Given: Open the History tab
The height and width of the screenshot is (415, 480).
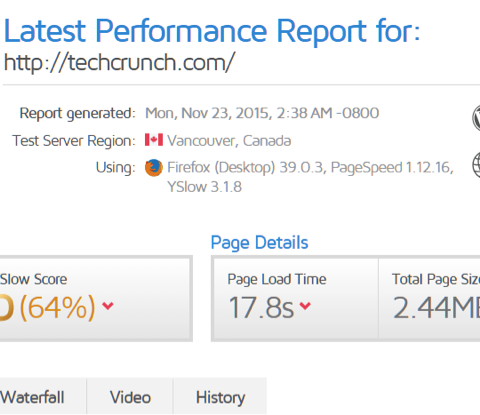Looking at the screenshot, I should coord(220,396).
